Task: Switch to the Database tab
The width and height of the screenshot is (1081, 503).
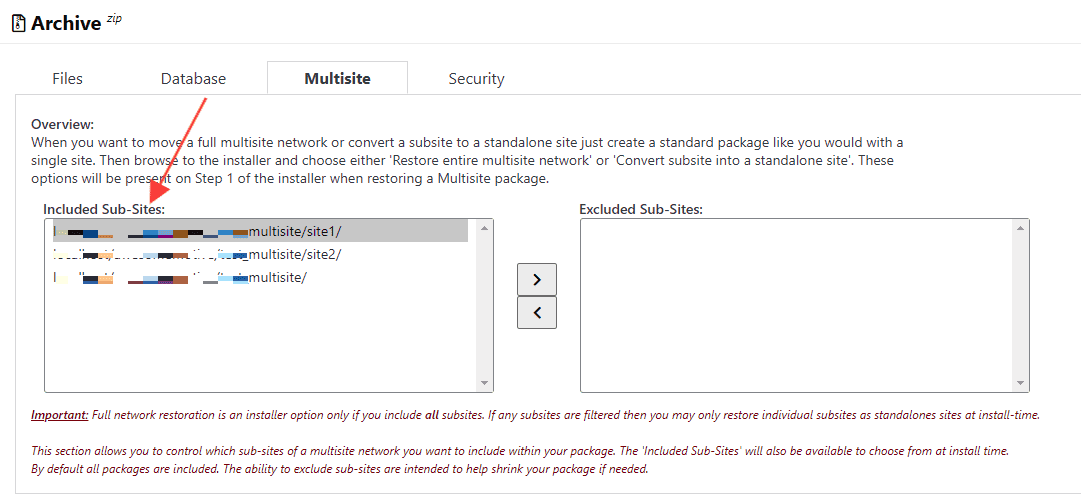Action: 193,79
